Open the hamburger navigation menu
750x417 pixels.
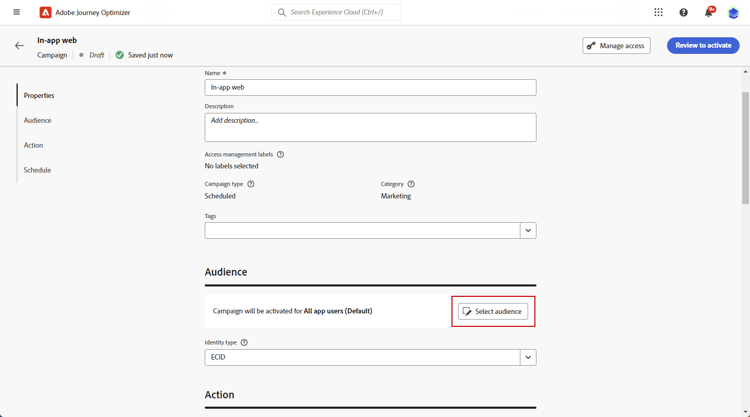(x=16, y=13)
